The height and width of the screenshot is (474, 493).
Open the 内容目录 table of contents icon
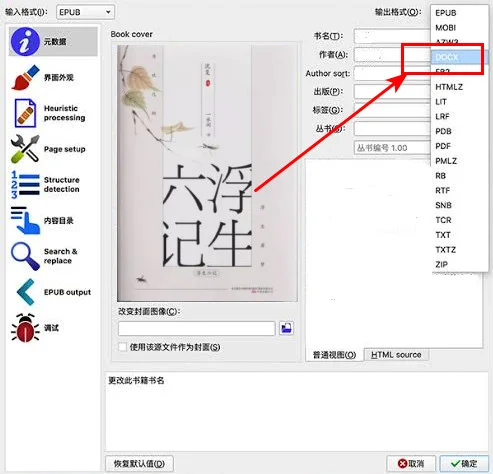click(25, 220)
